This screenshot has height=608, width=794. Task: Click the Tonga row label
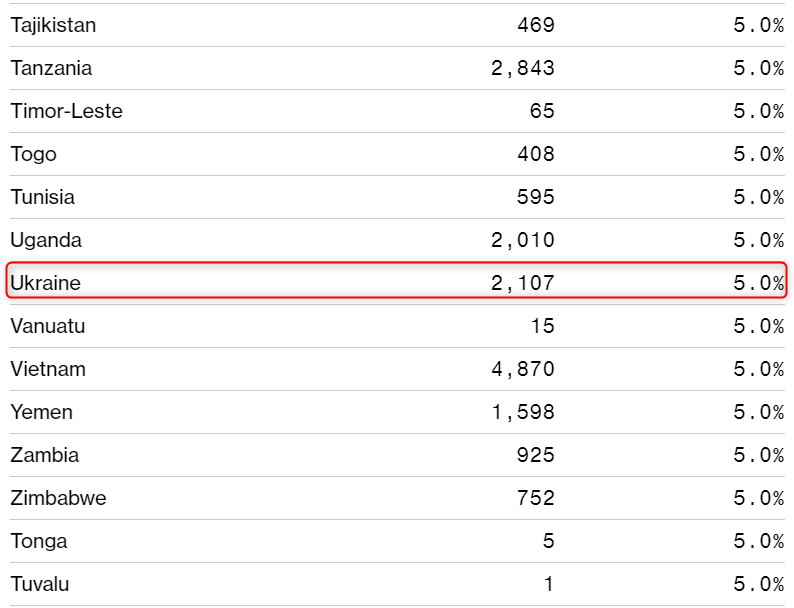click(x=39, y=541)
